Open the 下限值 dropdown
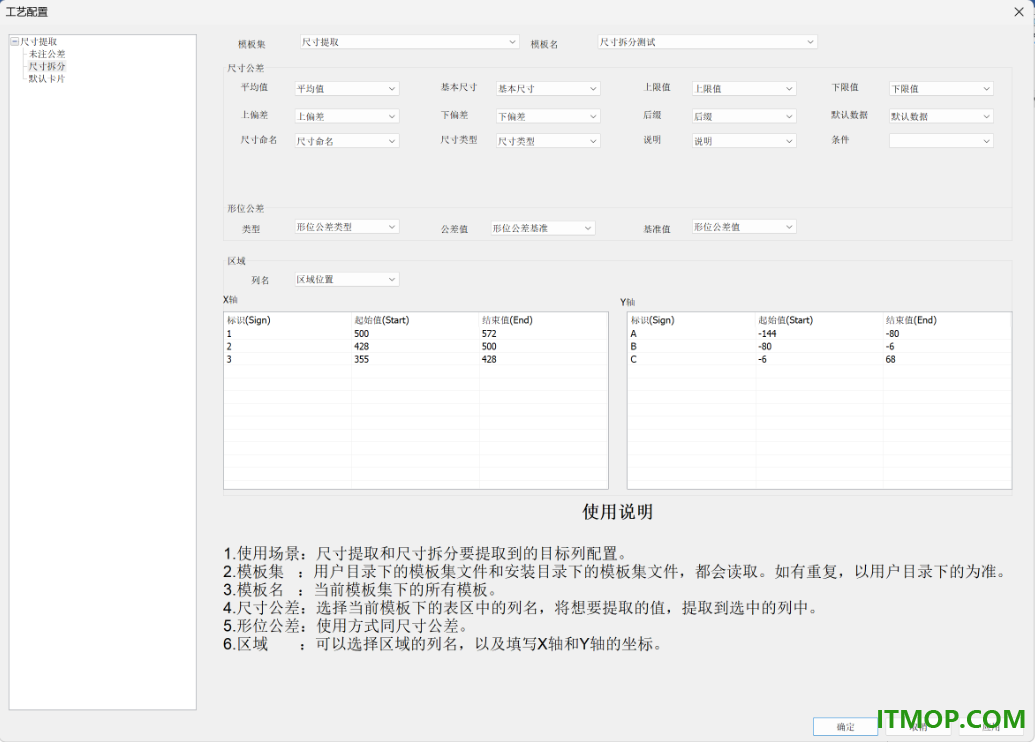This screenshot has width=1035, height=742. [941, 88]
